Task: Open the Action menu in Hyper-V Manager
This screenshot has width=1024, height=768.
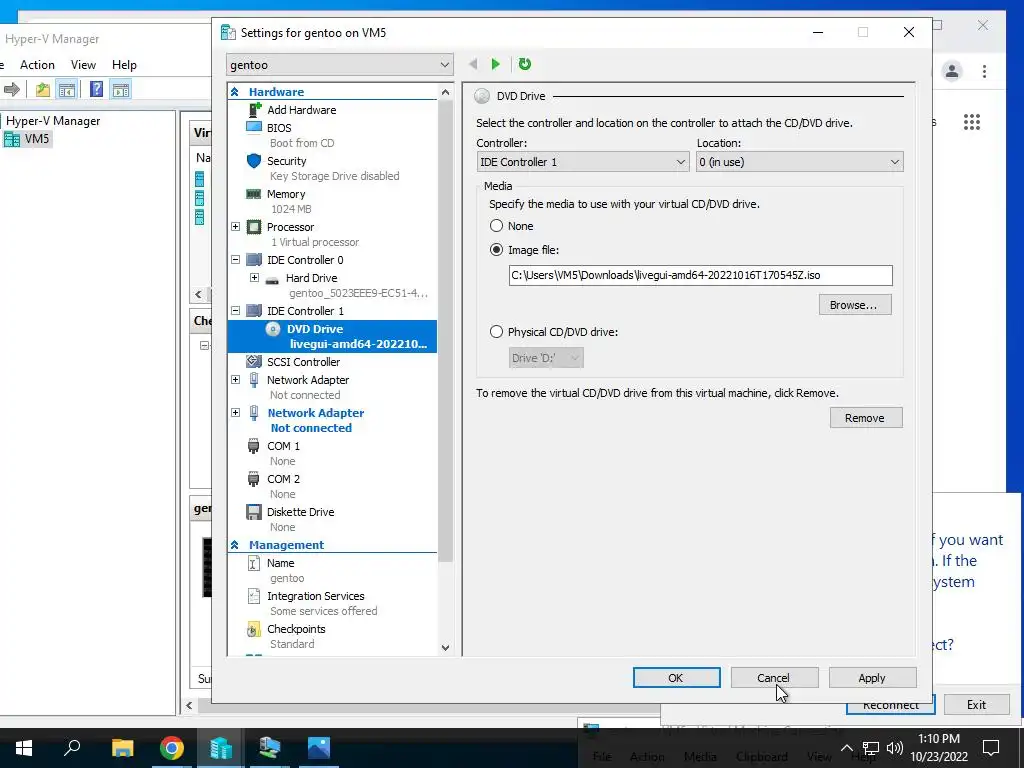Action: pos(37,65)
